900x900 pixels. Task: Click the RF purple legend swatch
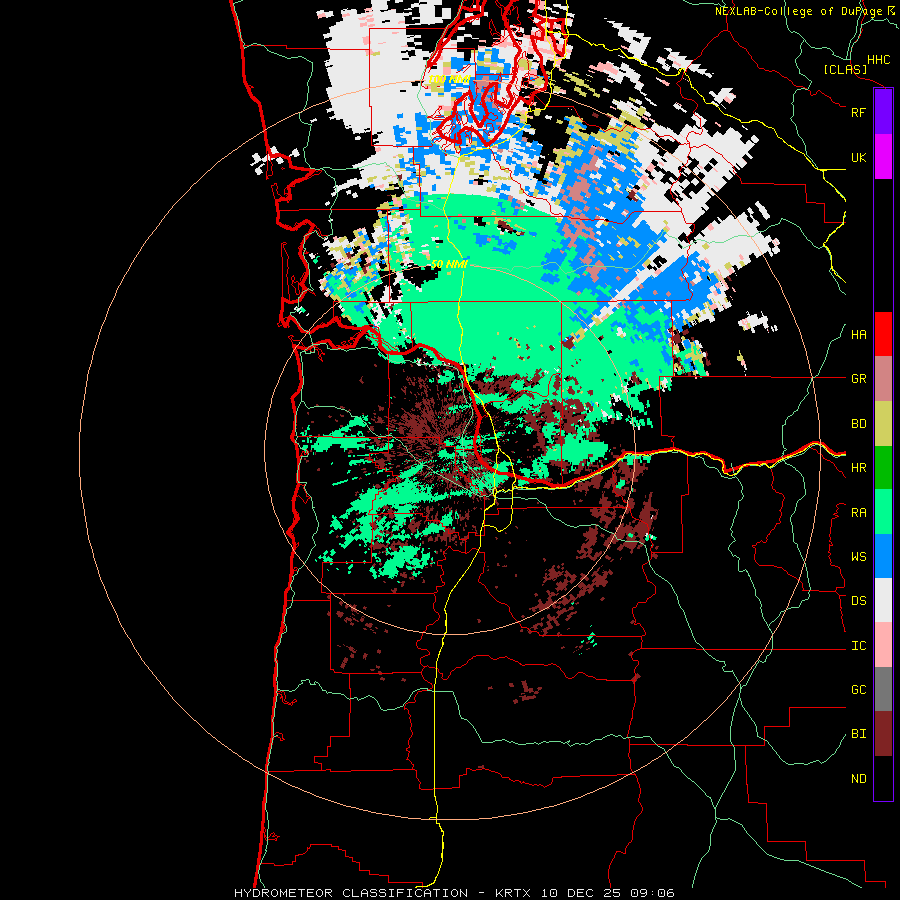(883, 112)
